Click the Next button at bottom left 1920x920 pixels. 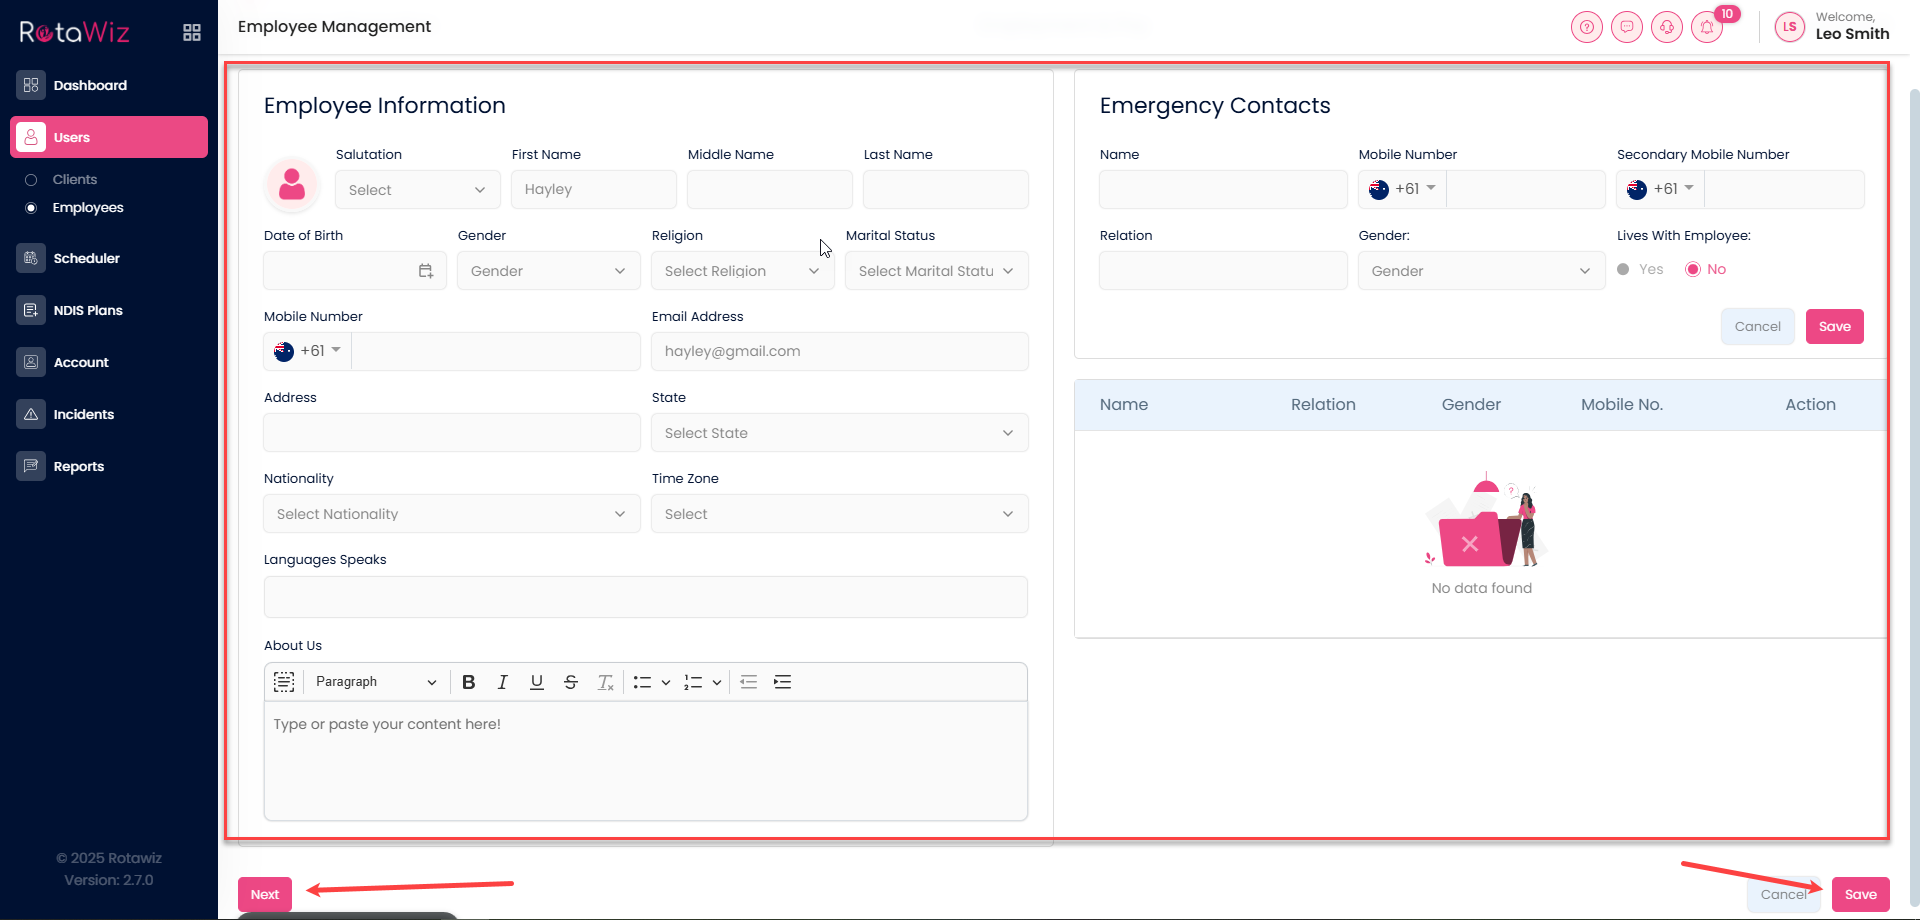pyautogui.click(x=265, y=894)
